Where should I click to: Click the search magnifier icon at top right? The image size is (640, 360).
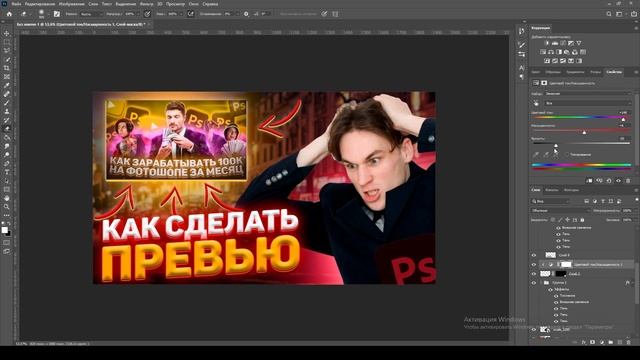point(609,14)
